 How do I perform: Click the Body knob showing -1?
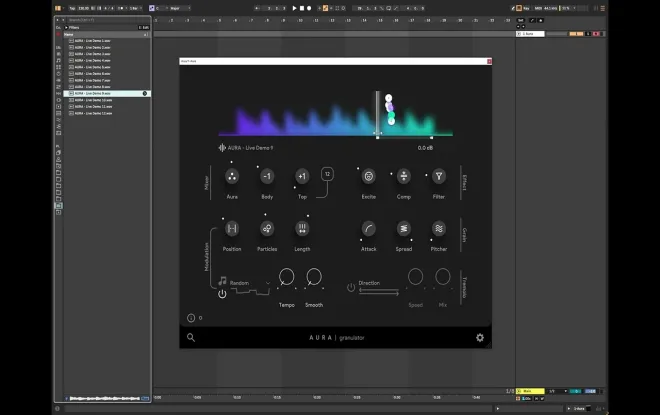pyautogui.click(x=267, y=176)
